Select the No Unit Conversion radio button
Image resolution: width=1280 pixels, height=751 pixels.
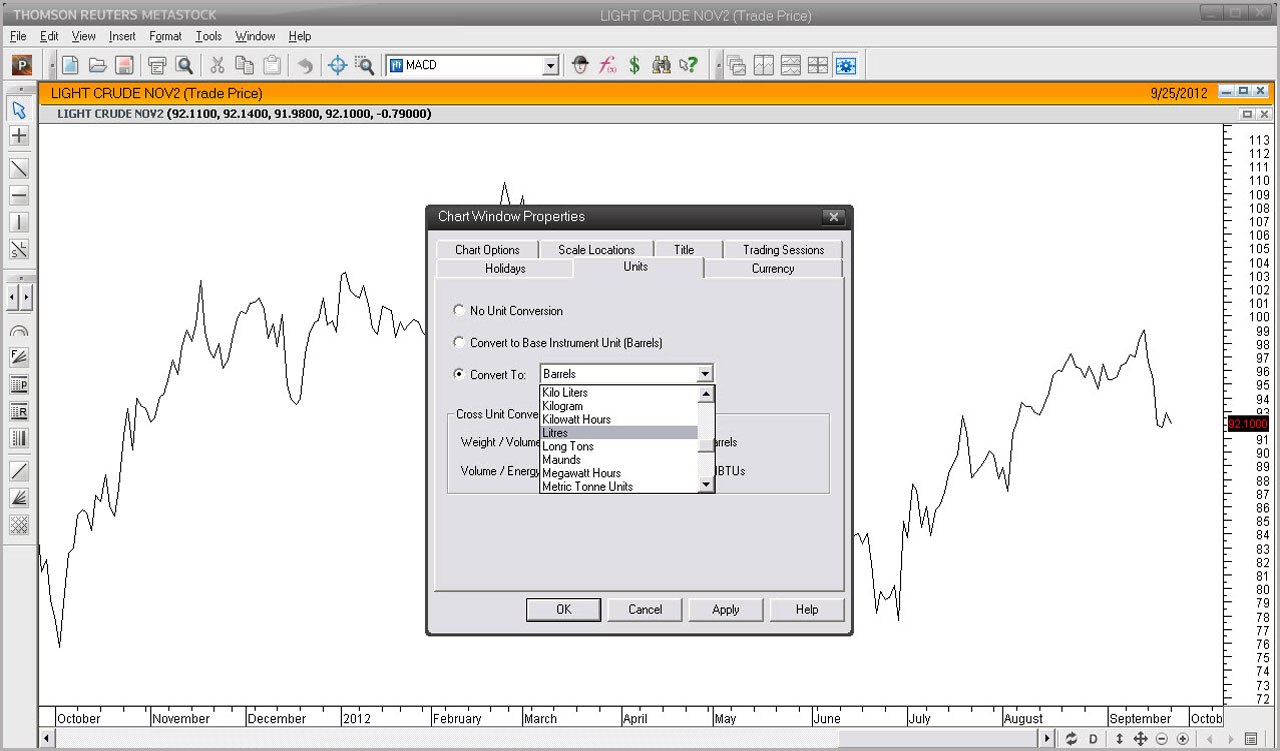[459, 311]
